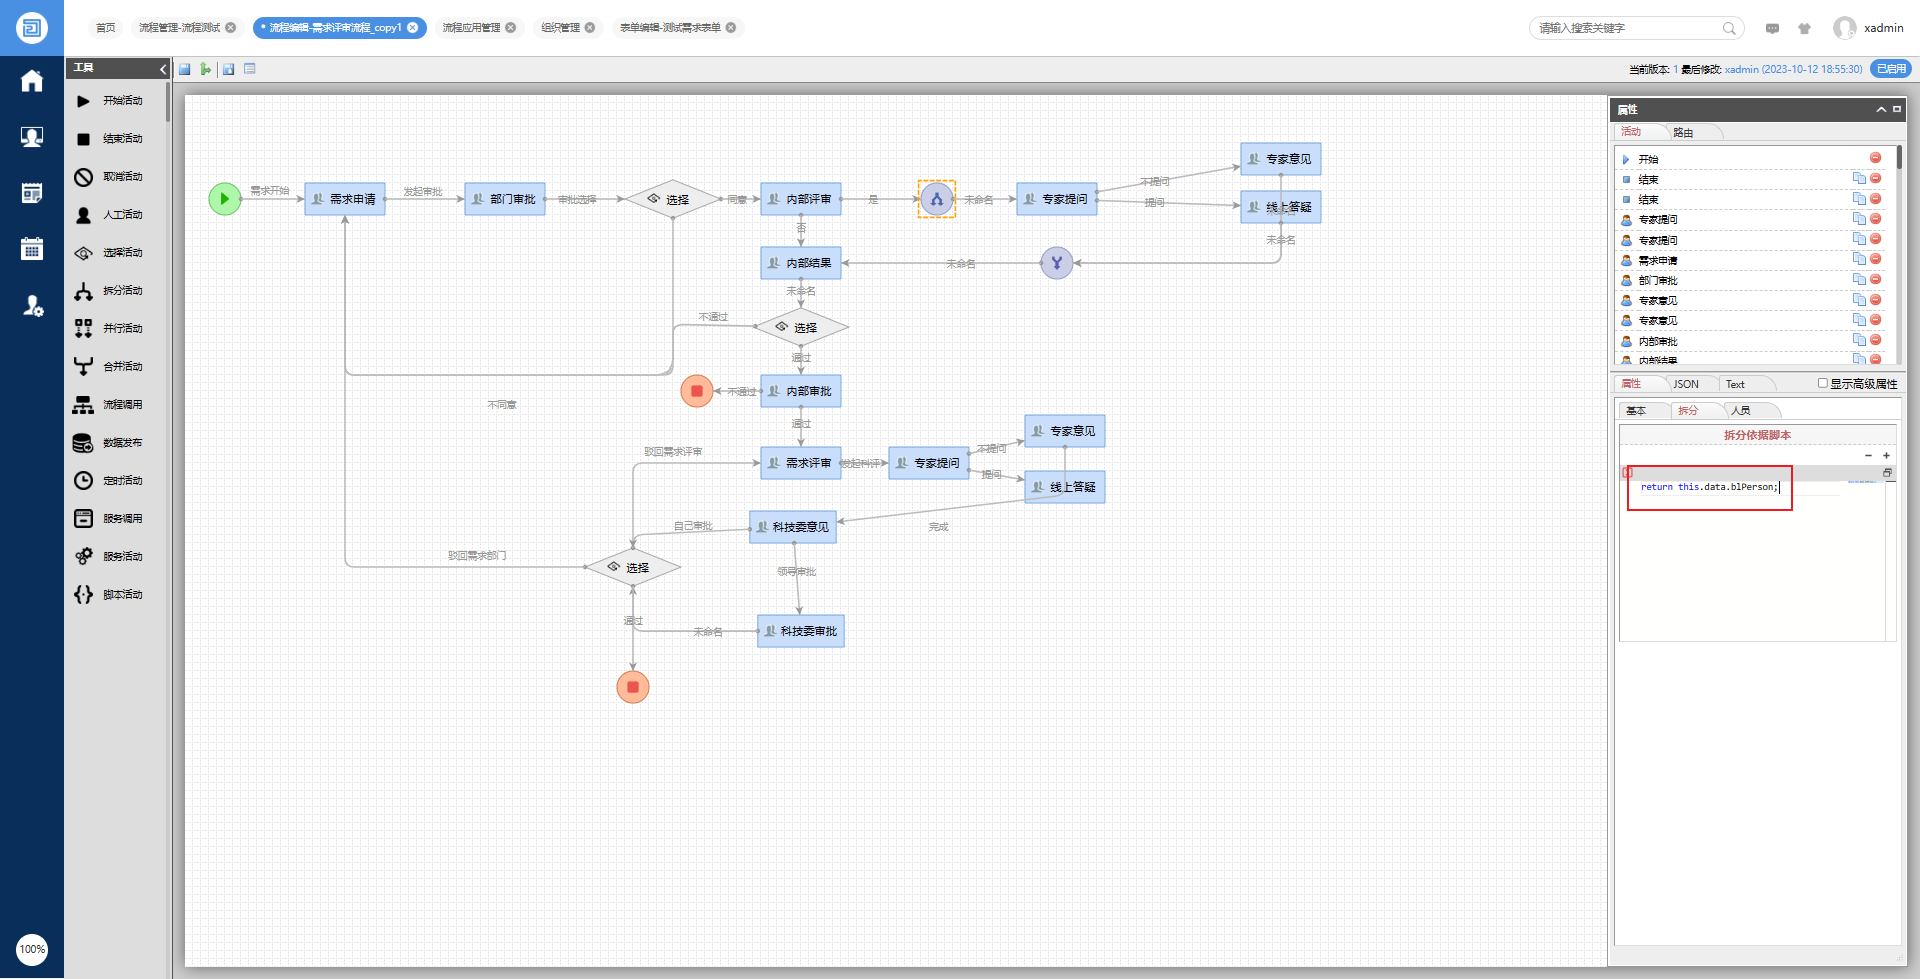The height and width of the screenshot is (979, 1920).
Task: Open the monitor user icon in sidebar
Action: coord(32,137)
